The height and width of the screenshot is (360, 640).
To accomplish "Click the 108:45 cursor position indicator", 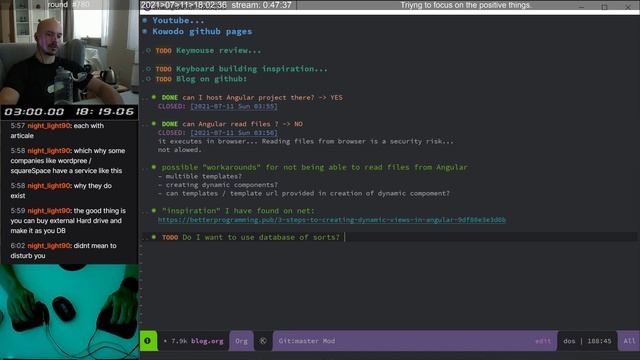I will 599,341.
